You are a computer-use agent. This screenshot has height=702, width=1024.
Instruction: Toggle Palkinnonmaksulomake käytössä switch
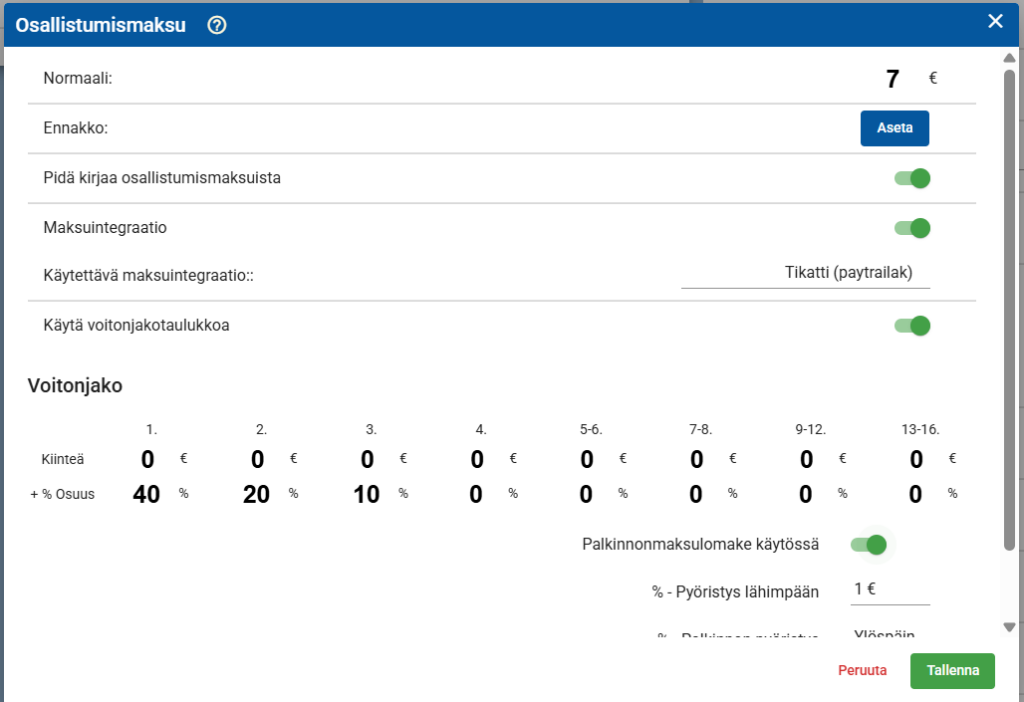pyautogui.click(x=868, y=544)
